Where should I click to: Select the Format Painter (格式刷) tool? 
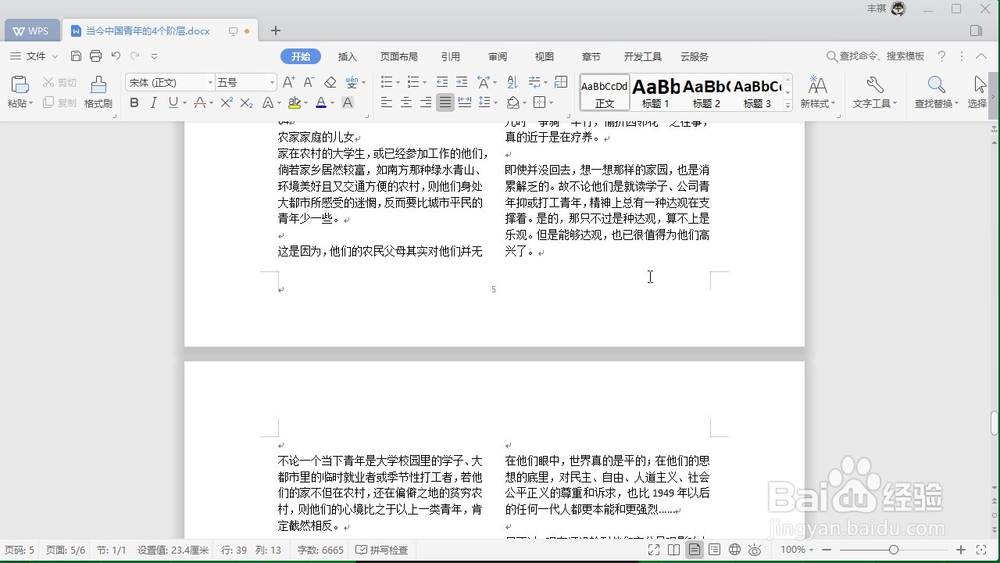(98, 92)
